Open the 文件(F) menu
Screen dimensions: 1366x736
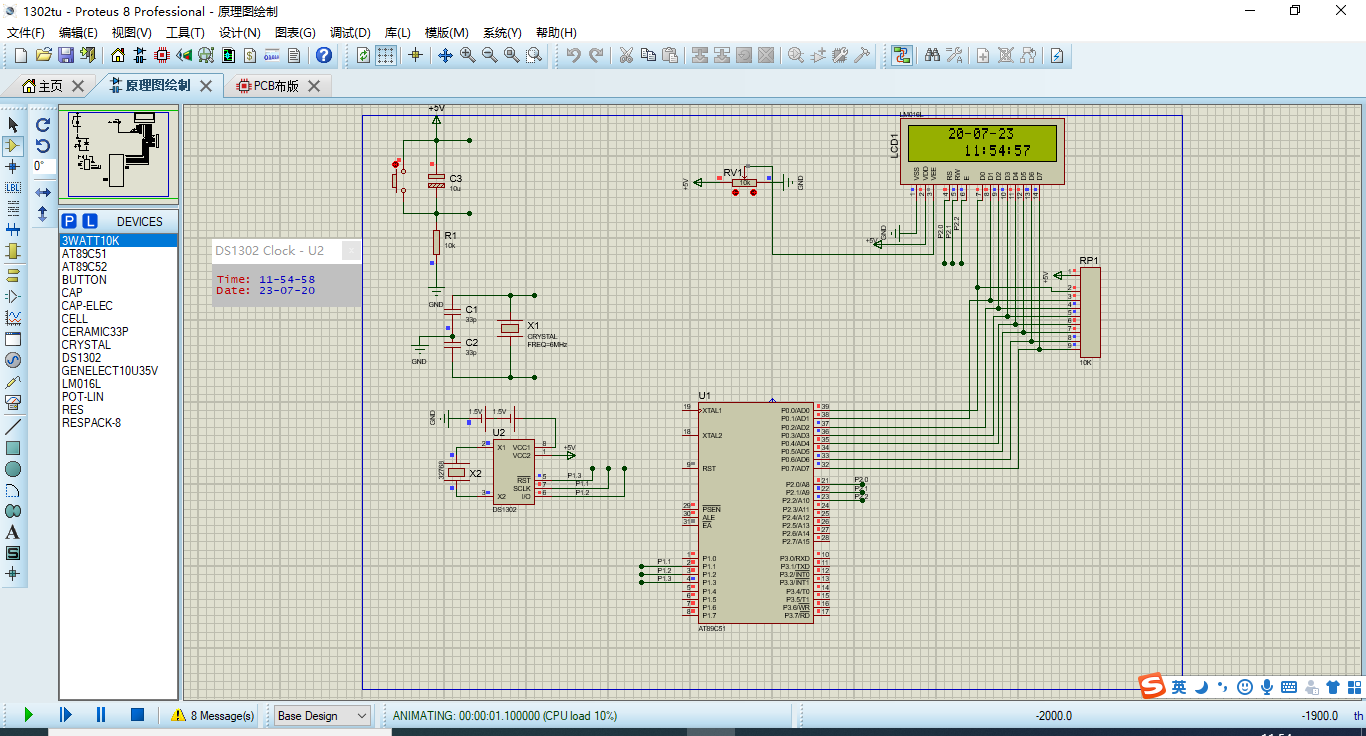pos(26,33)
